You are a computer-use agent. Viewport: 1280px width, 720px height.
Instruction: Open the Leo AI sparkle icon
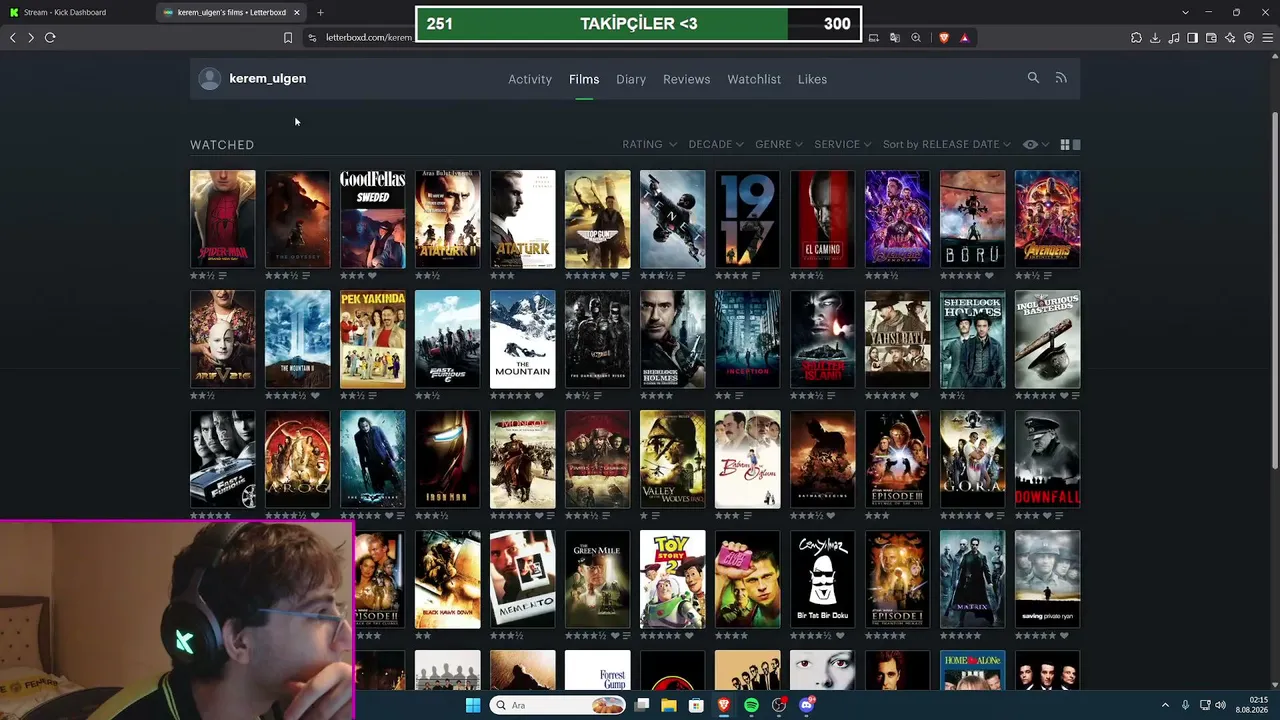1230,38
